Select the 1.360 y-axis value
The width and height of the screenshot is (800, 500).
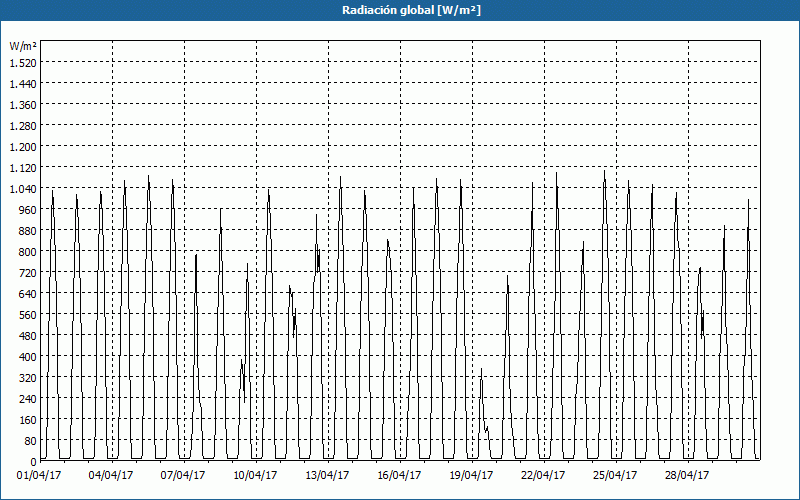23,105
